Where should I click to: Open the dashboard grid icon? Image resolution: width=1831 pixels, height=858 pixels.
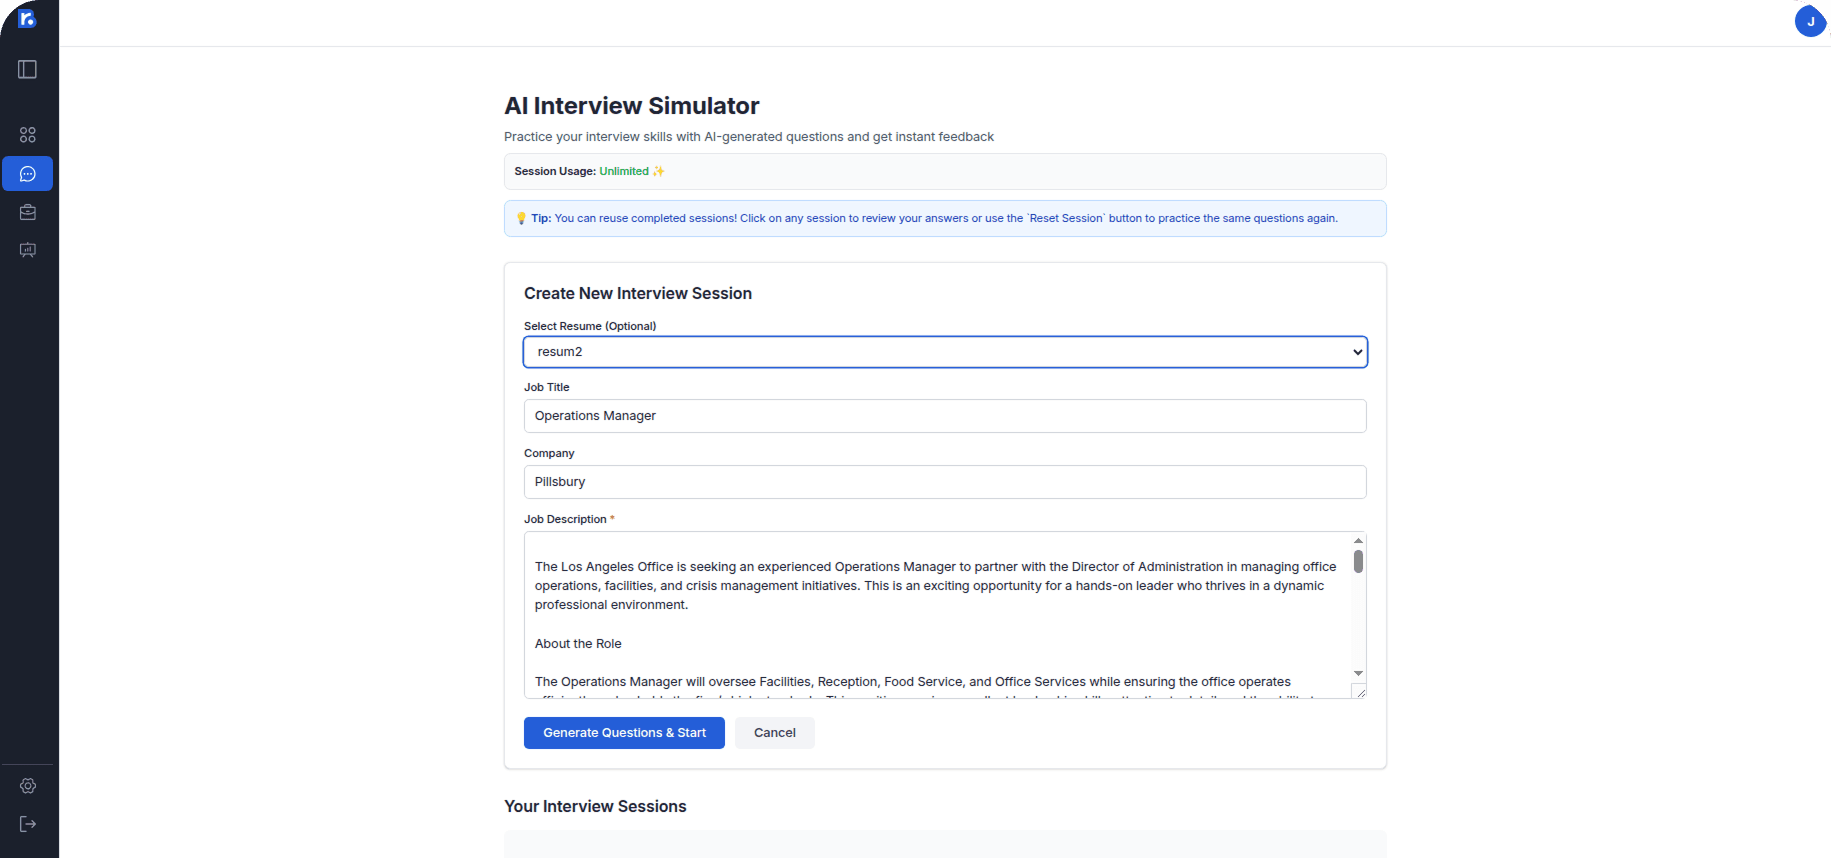(27, 134)
